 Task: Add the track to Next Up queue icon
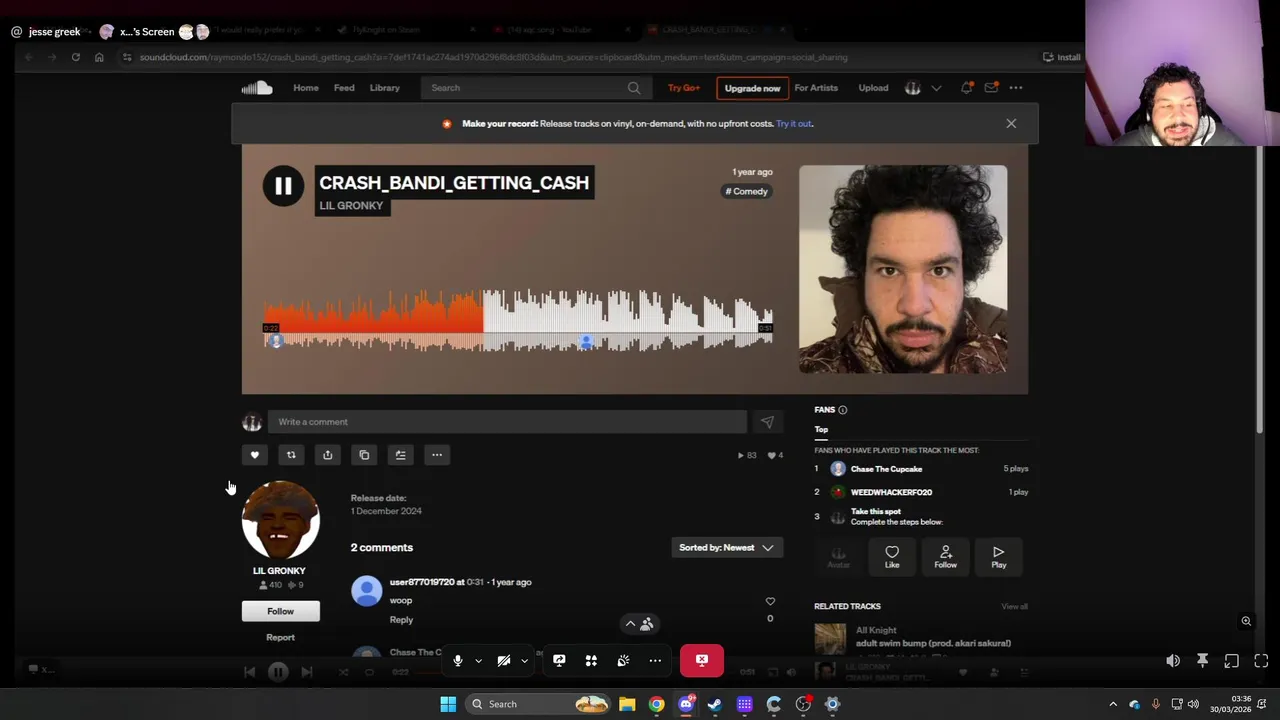tap(400, 455)
